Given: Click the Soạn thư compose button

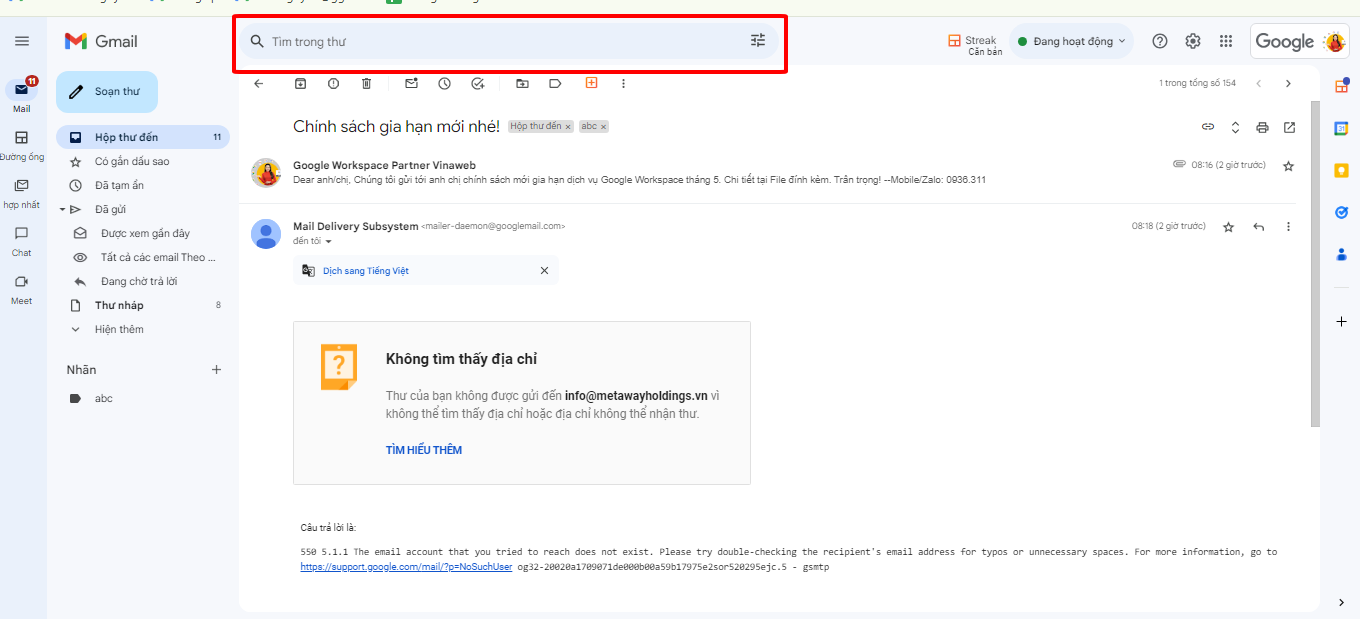Looking at the screenshot, I should pyautogui.click(x=107, y=92).
